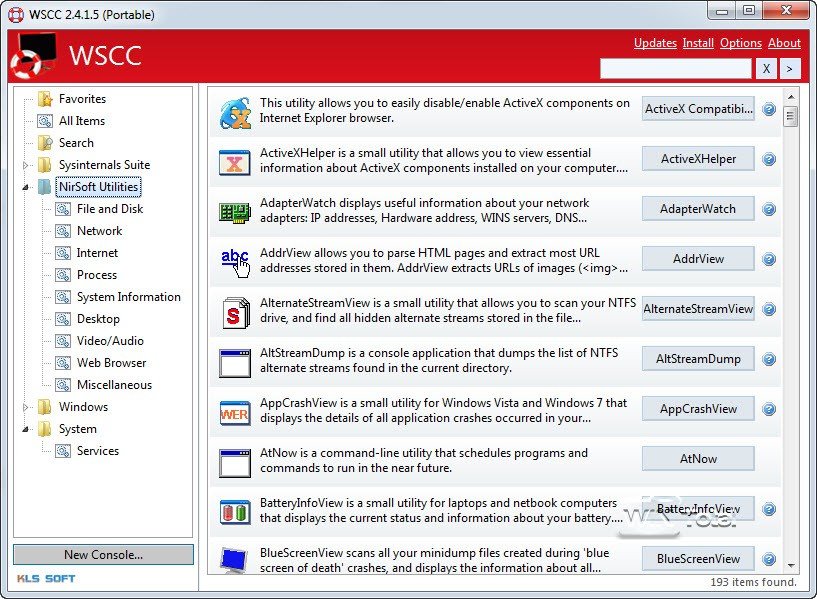The image size is (817, 599).
Task: Click the All Items tree icon
Action: click(x=45, y=121)
